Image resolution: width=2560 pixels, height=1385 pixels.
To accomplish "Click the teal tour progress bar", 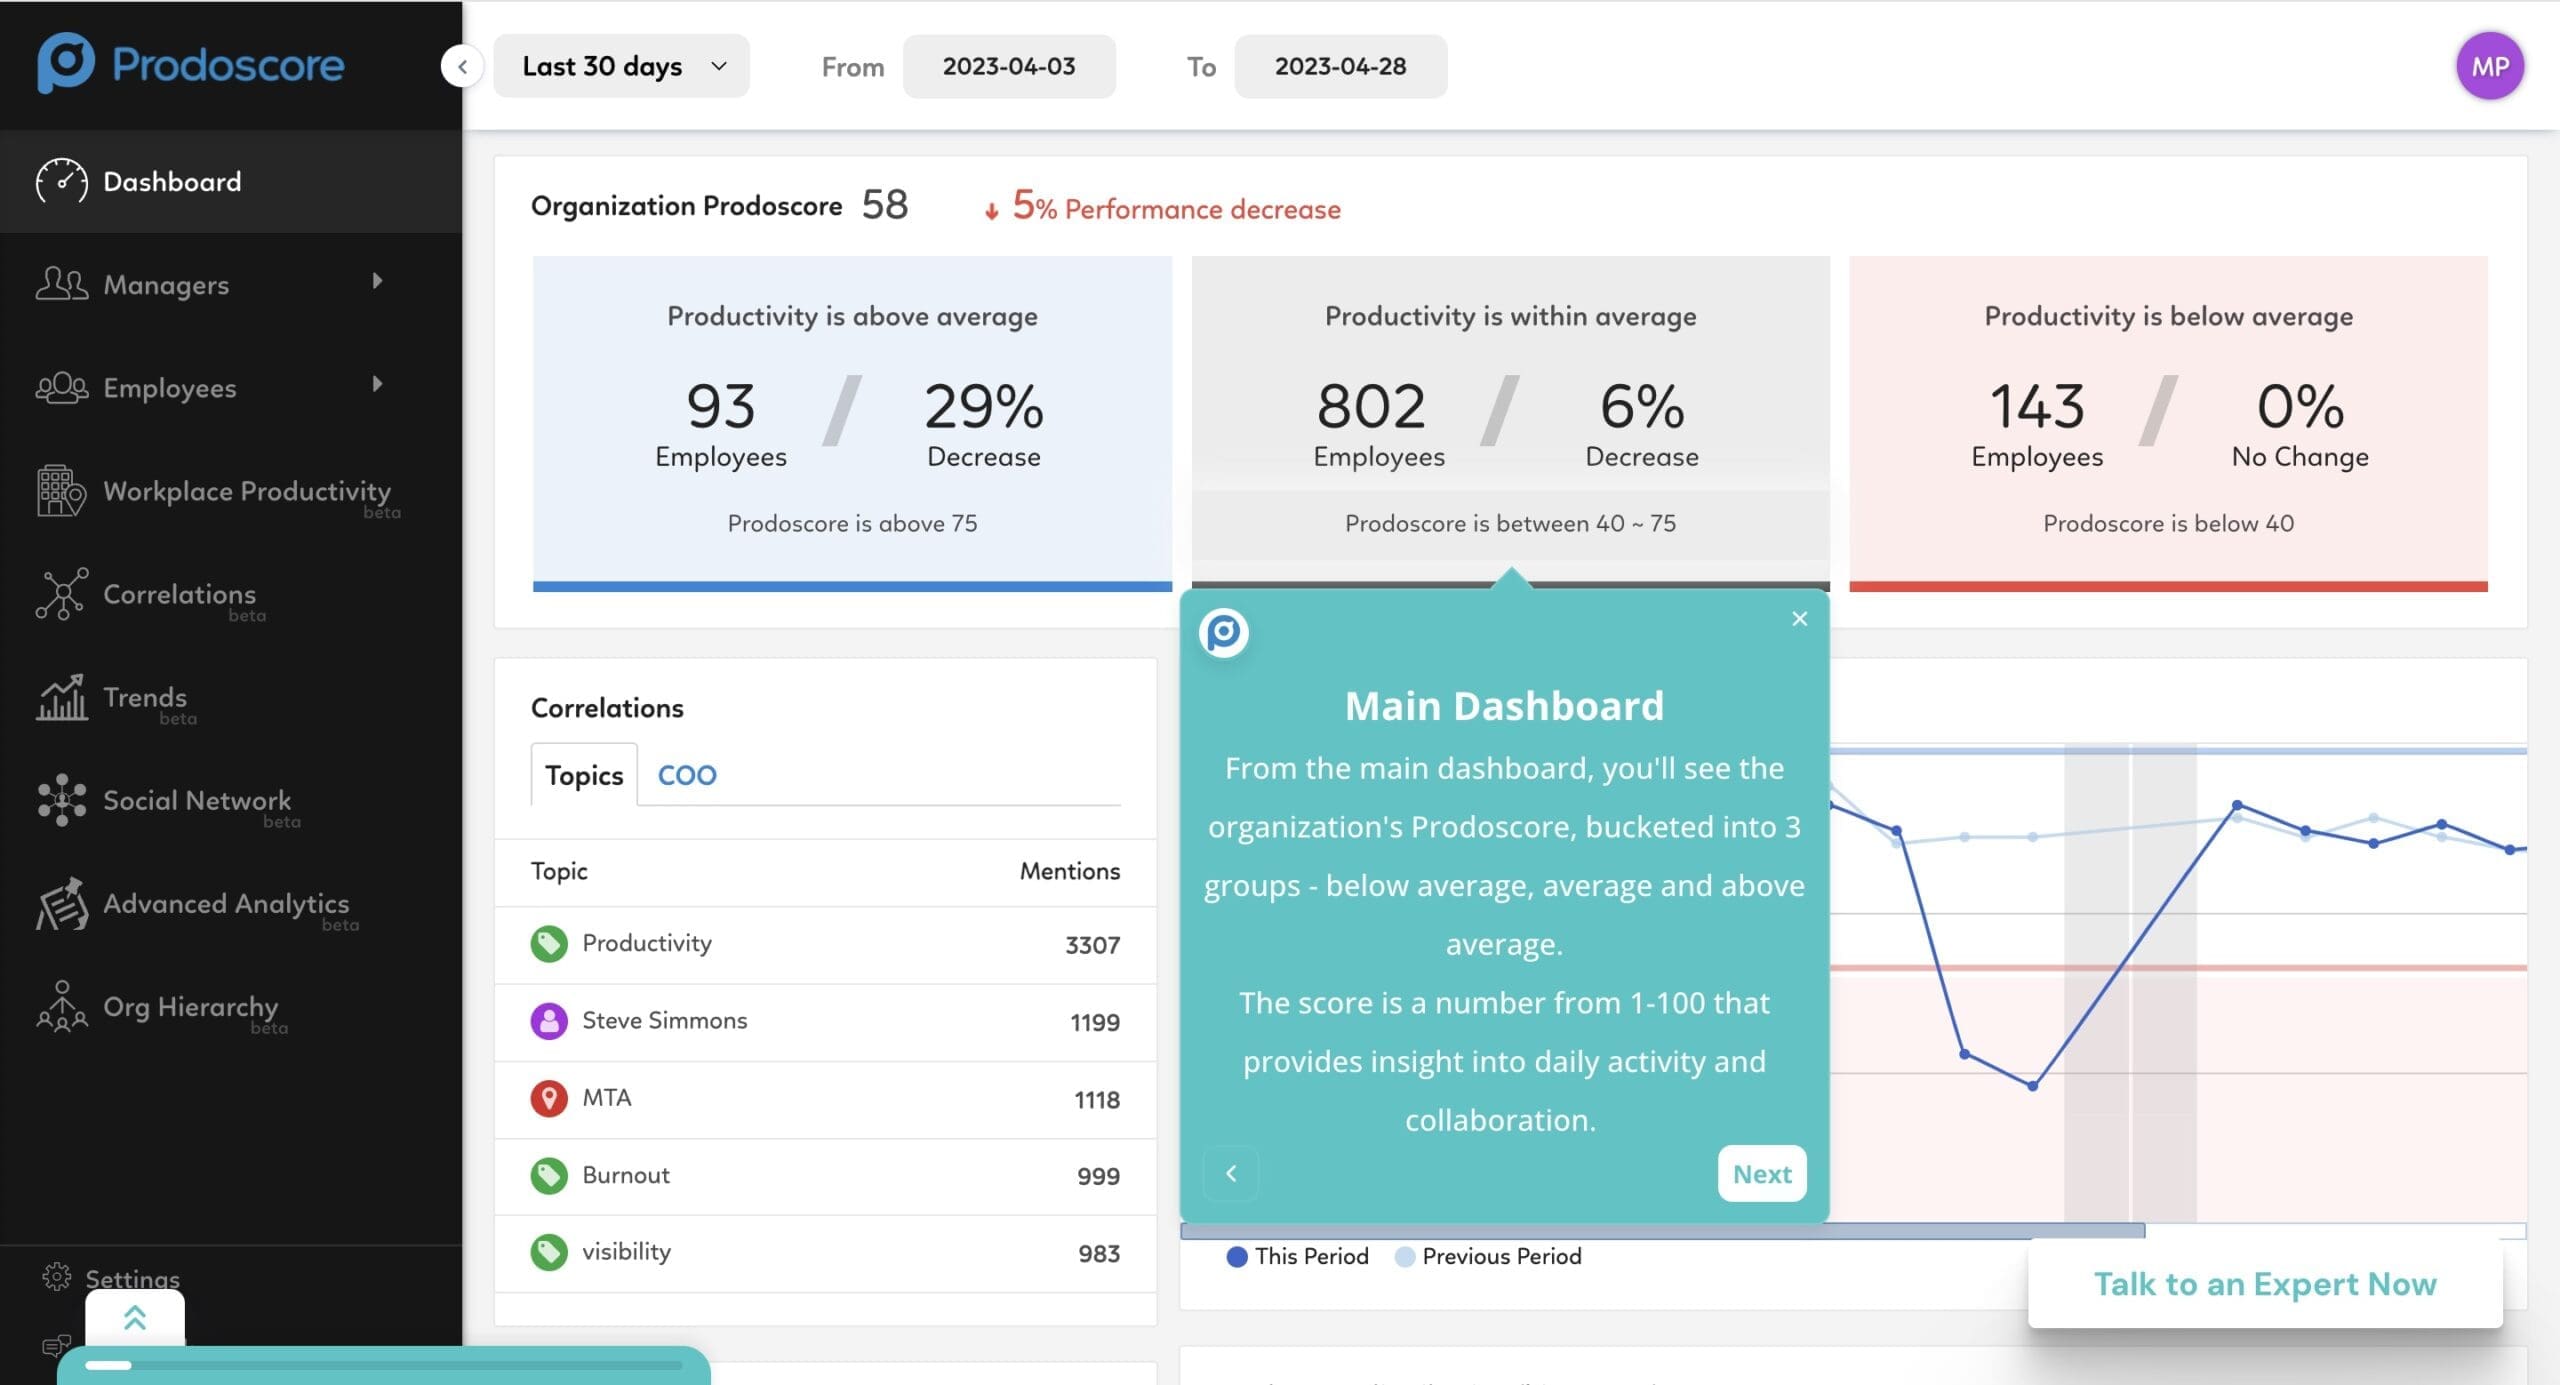I will point(384,1365).
